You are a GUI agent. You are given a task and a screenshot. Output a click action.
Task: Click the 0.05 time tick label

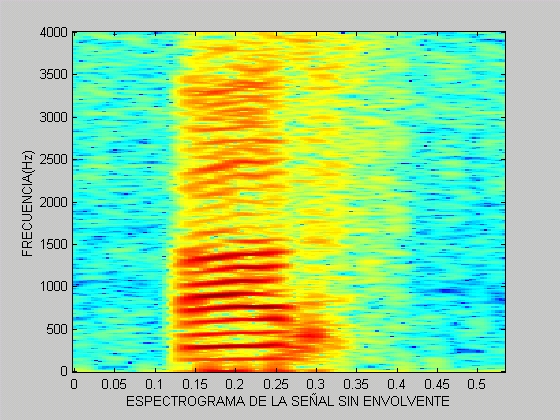114,384
